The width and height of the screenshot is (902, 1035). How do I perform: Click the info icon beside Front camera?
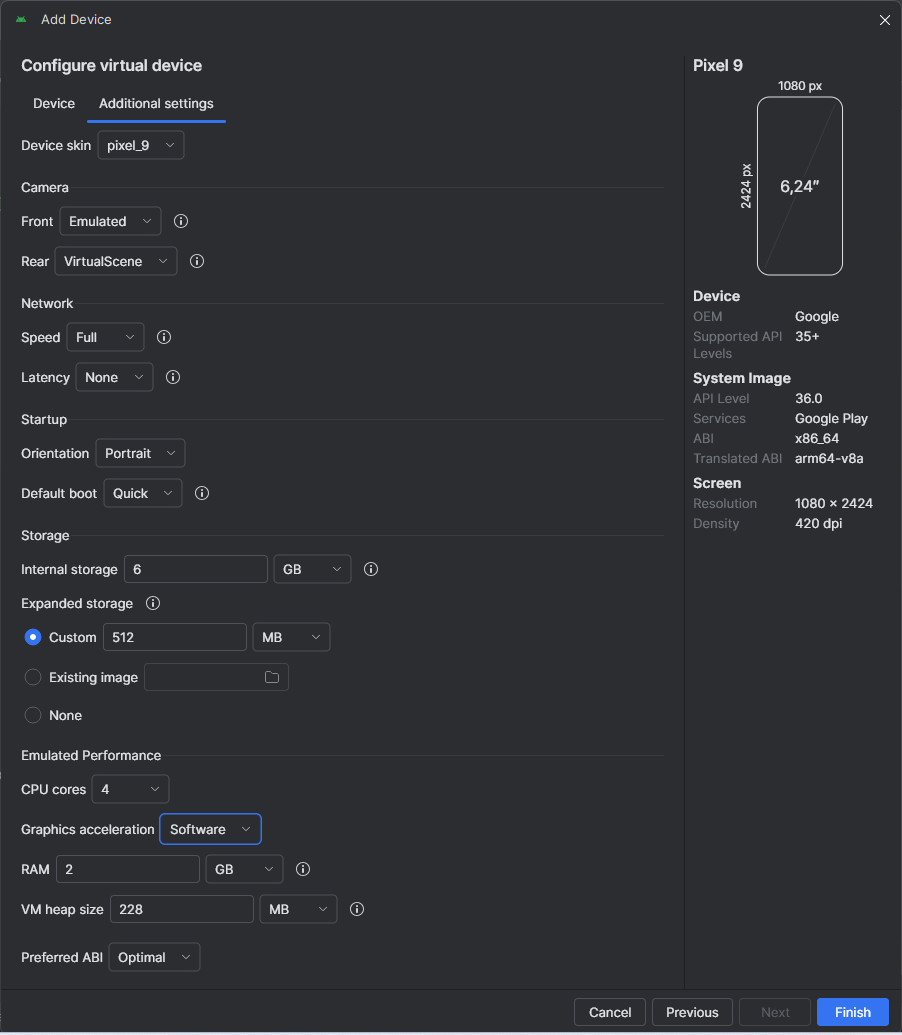pos(181,221)
